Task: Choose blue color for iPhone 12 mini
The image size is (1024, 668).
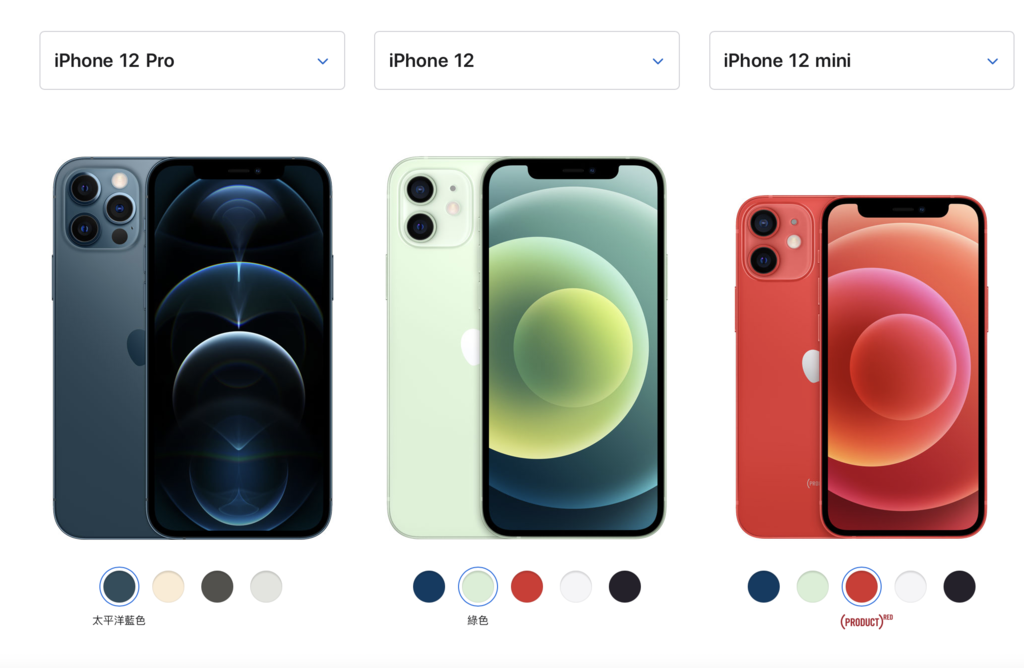Action: 763,586
